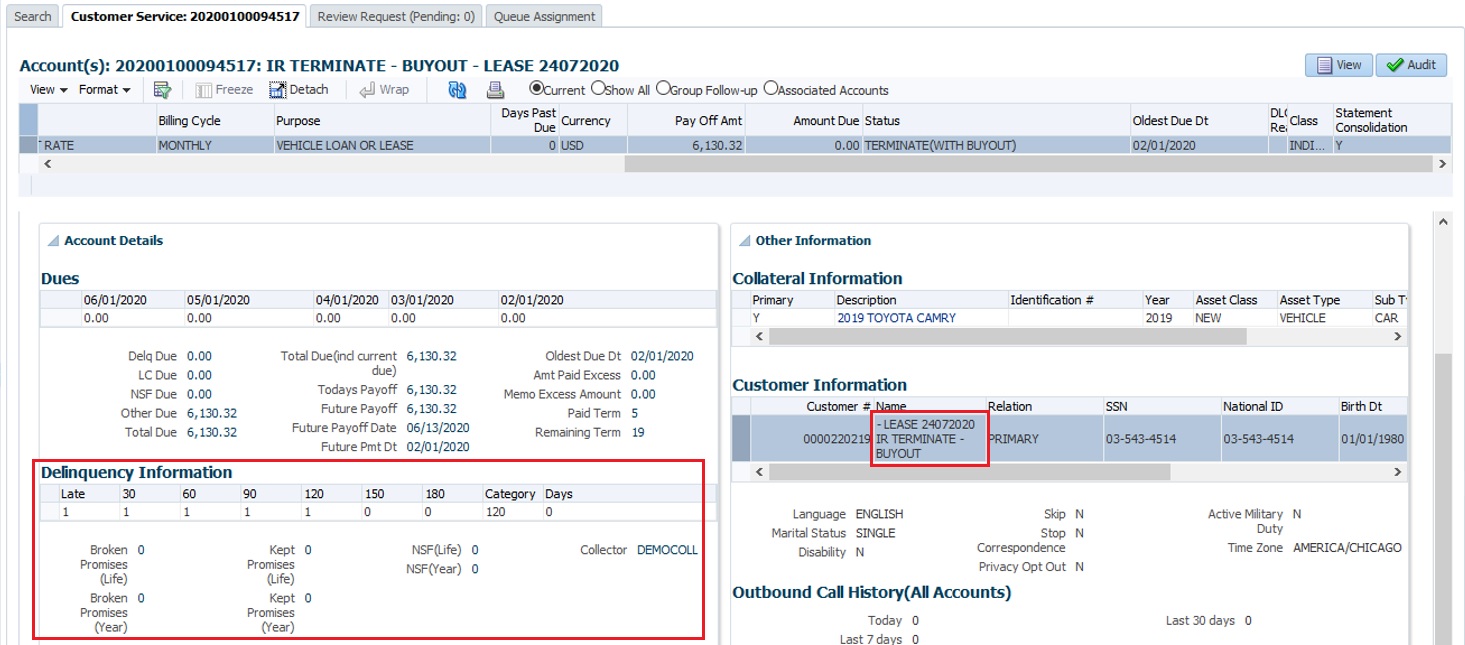Click the Language value ENGLISH
This screenshot has height=645, width=1465.
879,514
